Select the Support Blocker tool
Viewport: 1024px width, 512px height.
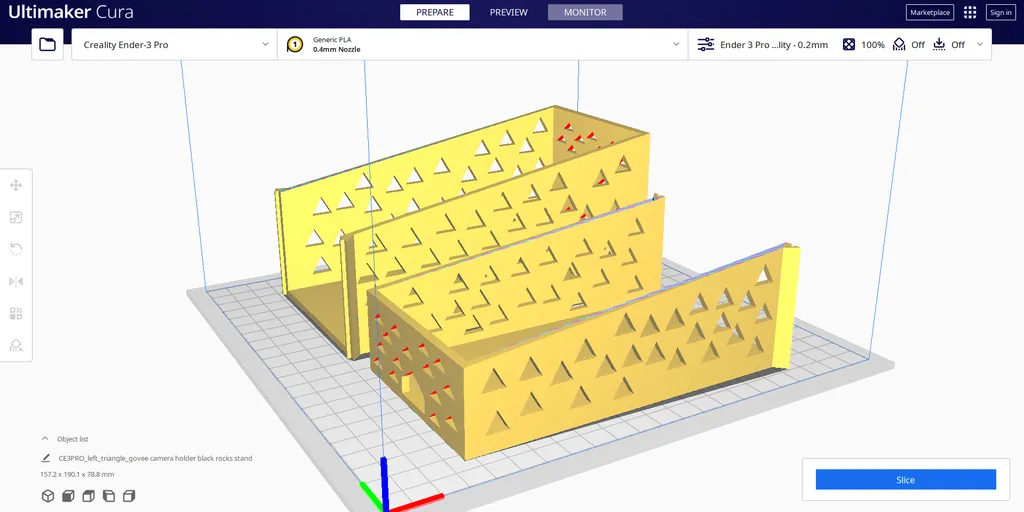16,345
